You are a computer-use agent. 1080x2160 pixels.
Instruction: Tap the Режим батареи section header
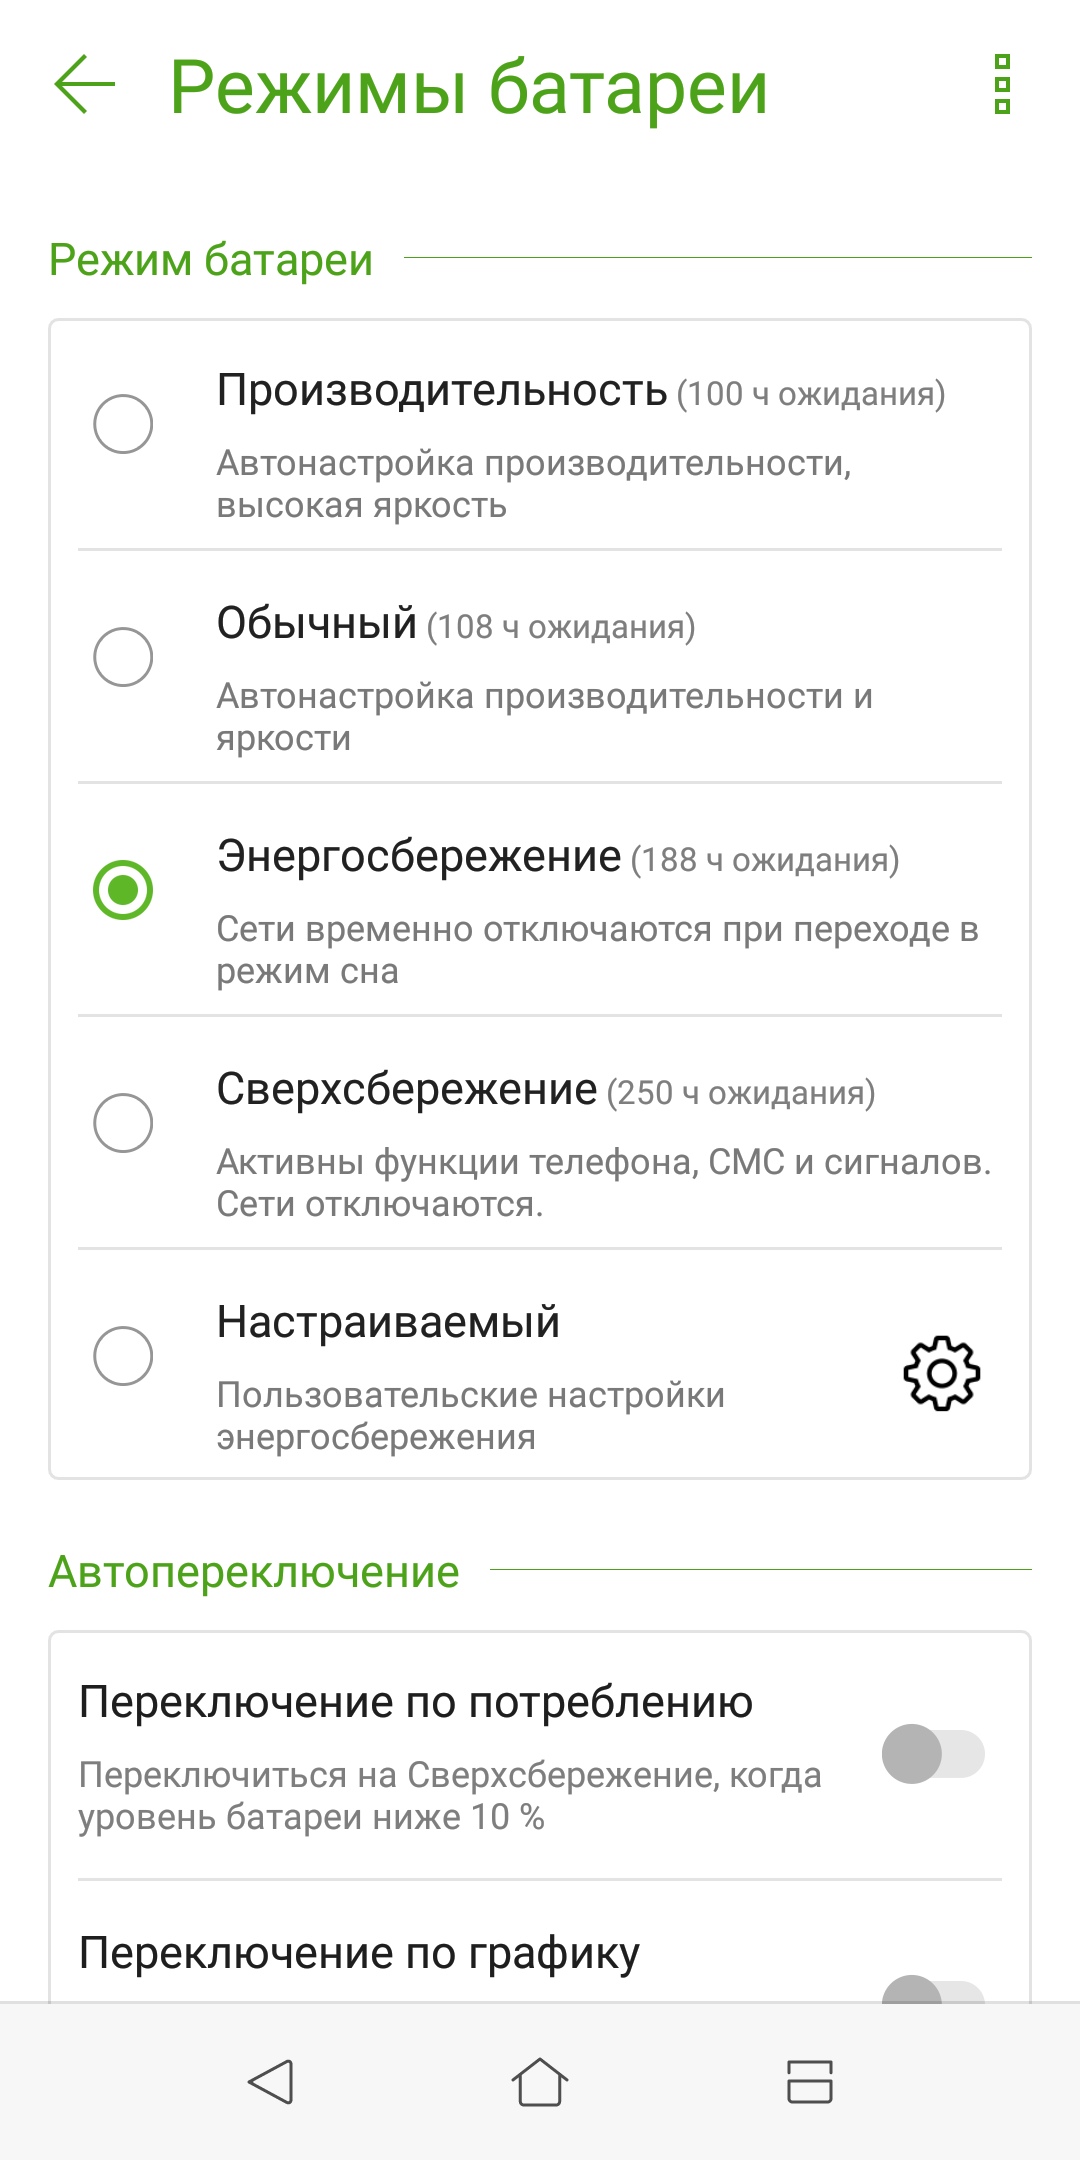coord(211,260)
